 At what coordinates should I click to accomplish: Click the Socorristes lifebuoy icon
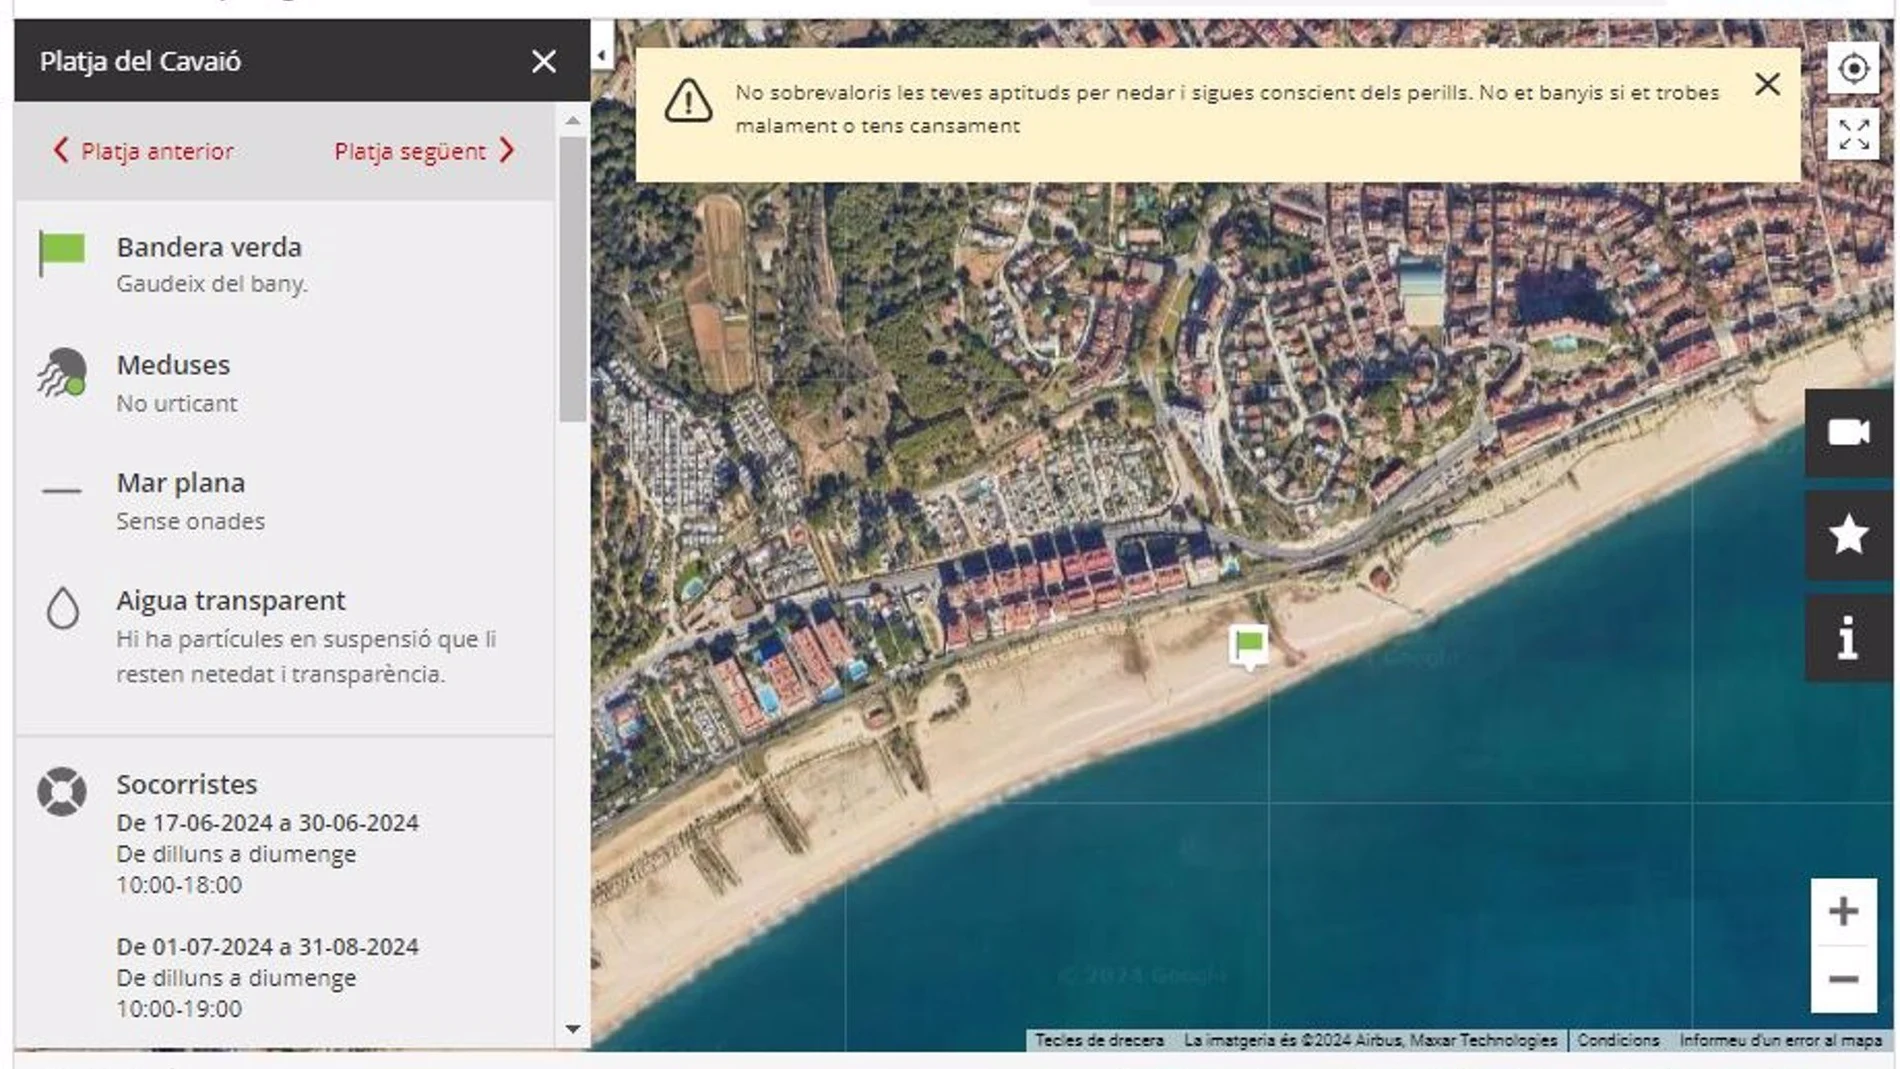[x=62, y=792]
